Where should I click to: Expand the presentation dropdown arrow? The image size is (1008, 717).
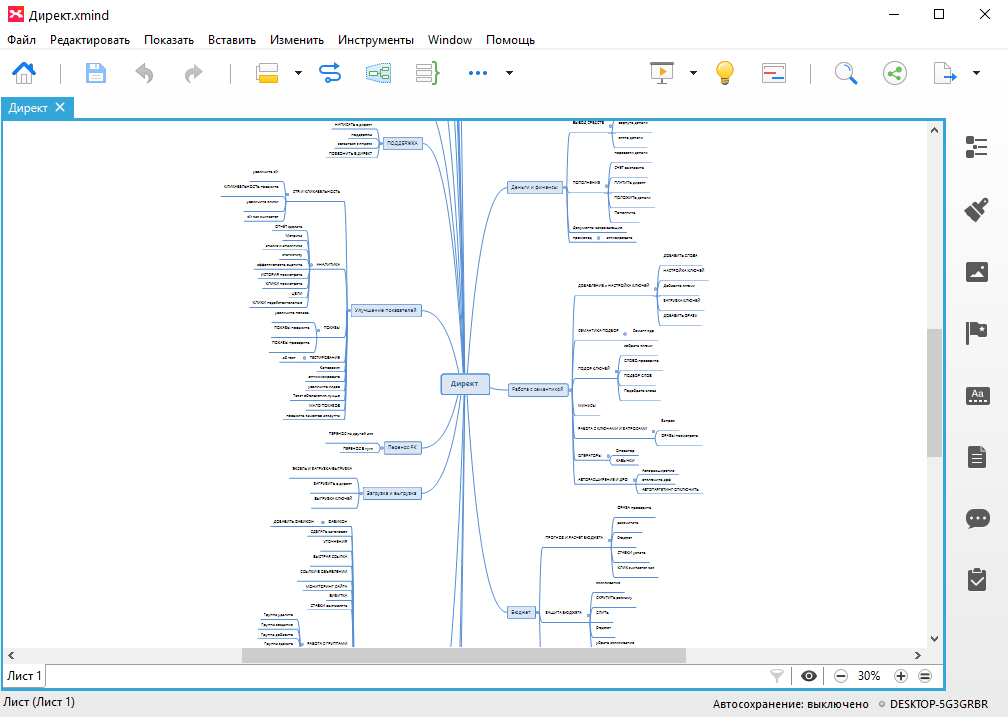(693, 73)
